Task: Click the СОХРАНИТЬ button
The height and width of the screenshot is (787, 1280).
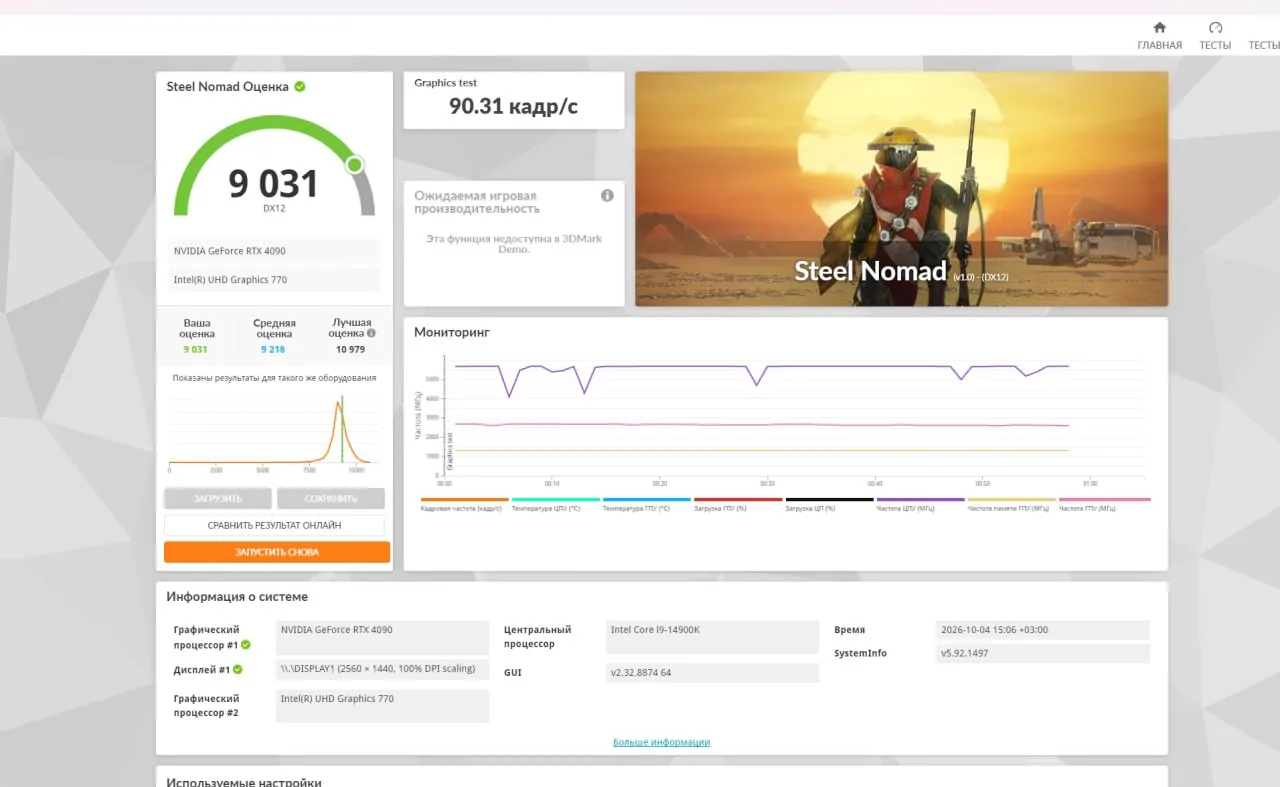Action: pyautogui.click(x=331, y=498)
